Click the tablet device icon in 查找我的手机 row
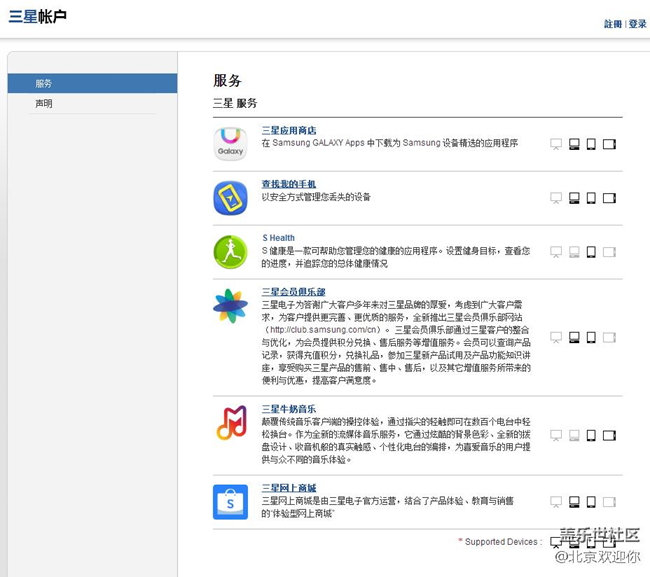Screen dimensions: 650x577 609,198
